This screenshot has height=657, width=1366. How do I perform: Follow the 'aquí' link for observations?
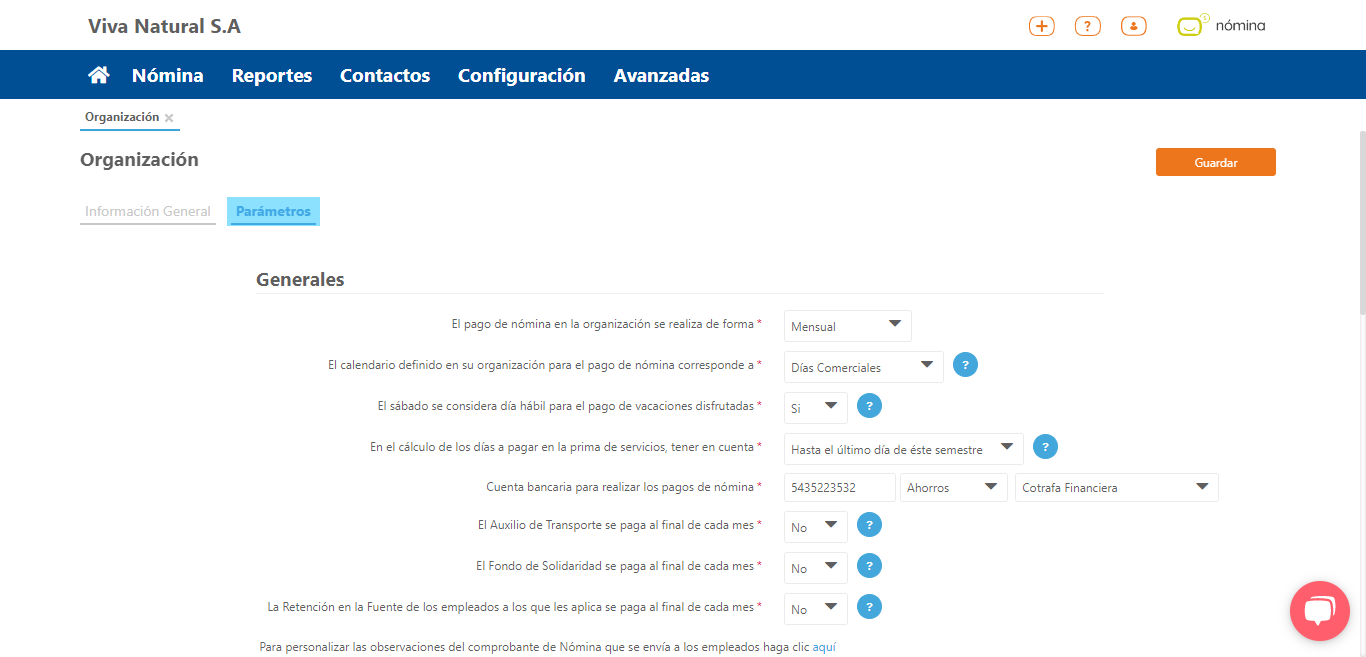point(824,647)
